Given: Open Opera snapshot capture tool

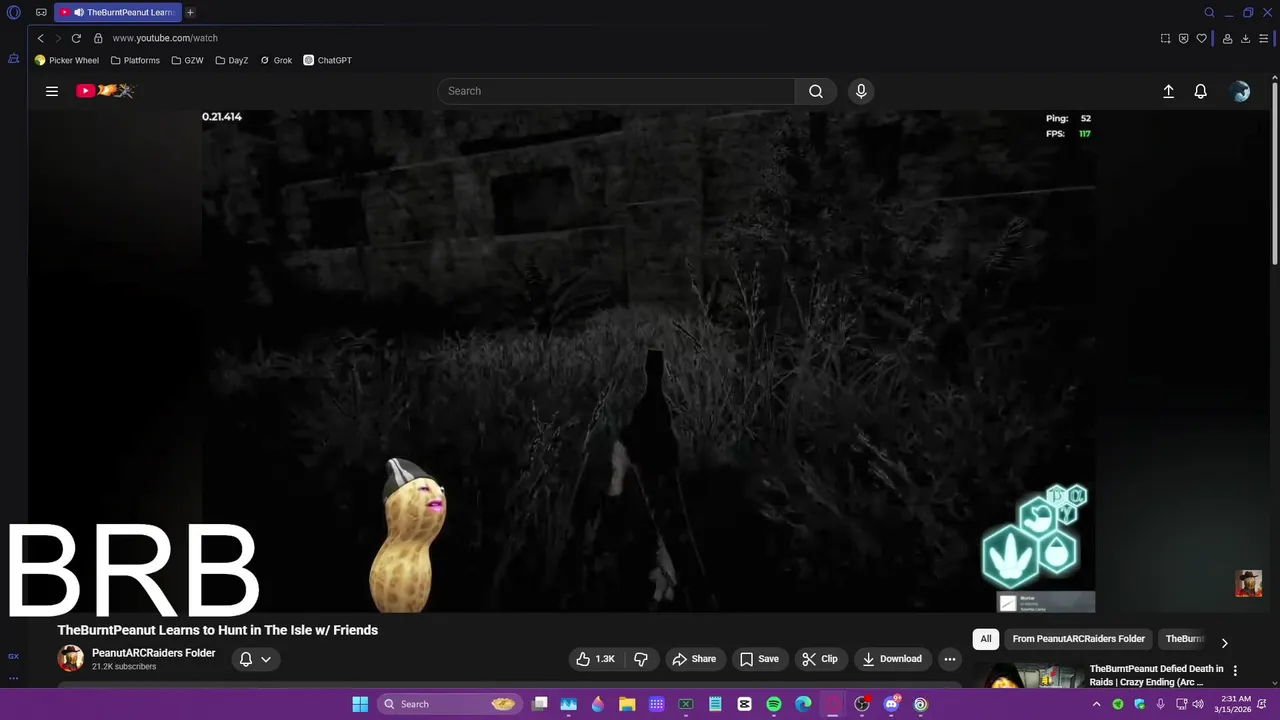Looking at the screenshot, I should [x=1165, y=38].
